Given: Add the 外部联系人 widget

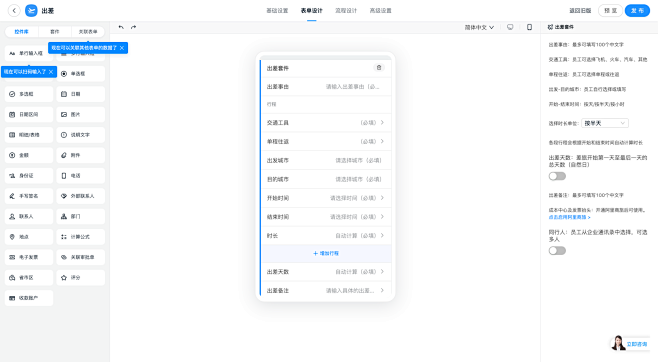Looking at the screenshot, I should click(x=81, y=196).
